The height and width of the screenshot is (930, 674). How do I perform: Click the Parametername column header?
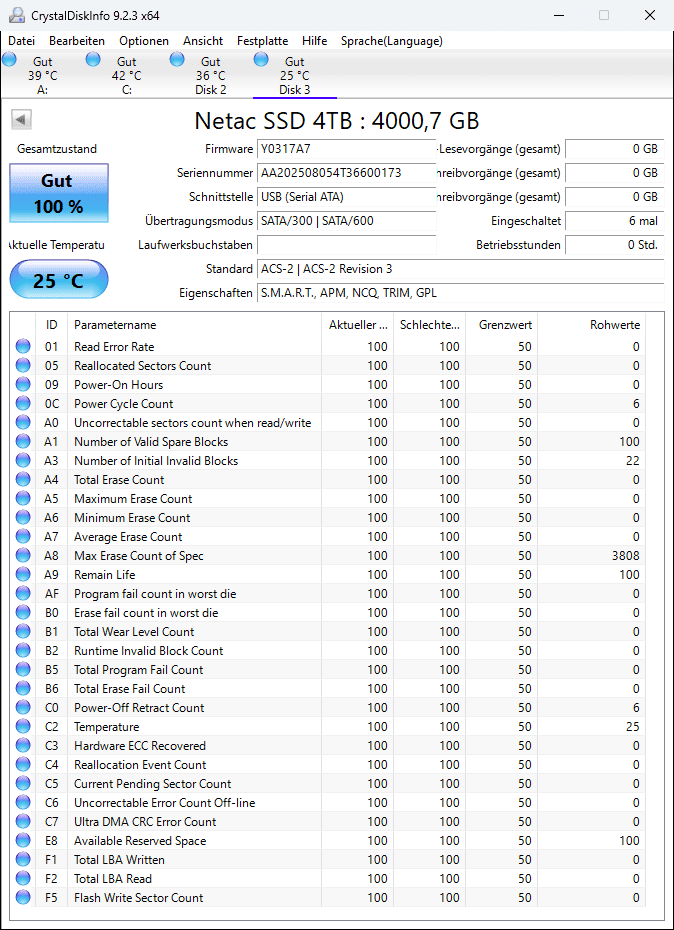195,325
